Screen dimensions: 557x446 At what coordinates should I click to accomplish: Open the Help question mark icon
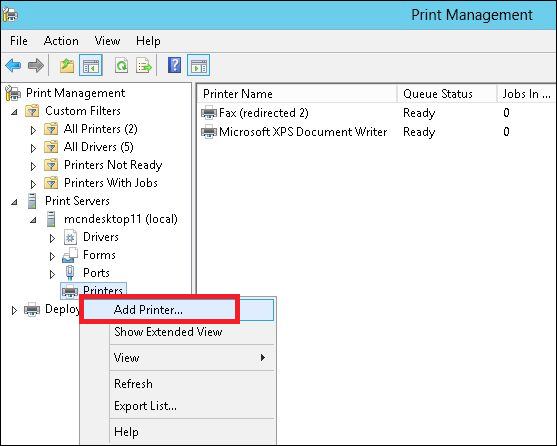pyautogui.click(x=174, y=65)
